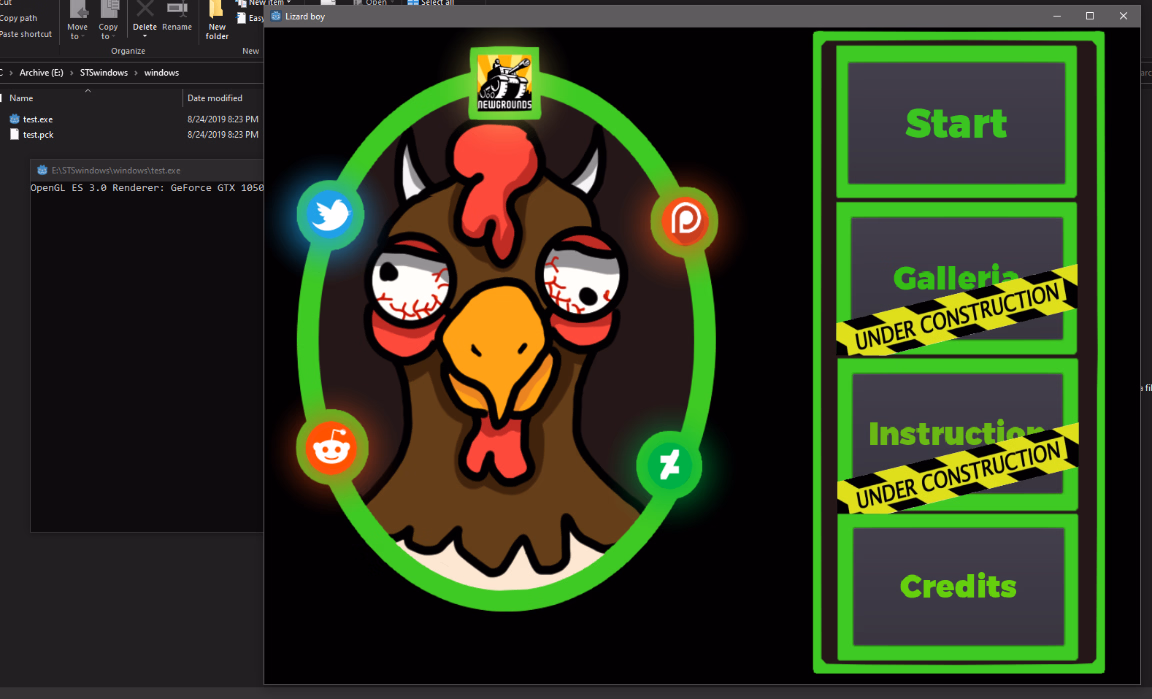Image resolution: width=1152 pixels, height=699 pixels.
Task: Go to STSwindows folder in breadcrumb
Action: point(104,73)
